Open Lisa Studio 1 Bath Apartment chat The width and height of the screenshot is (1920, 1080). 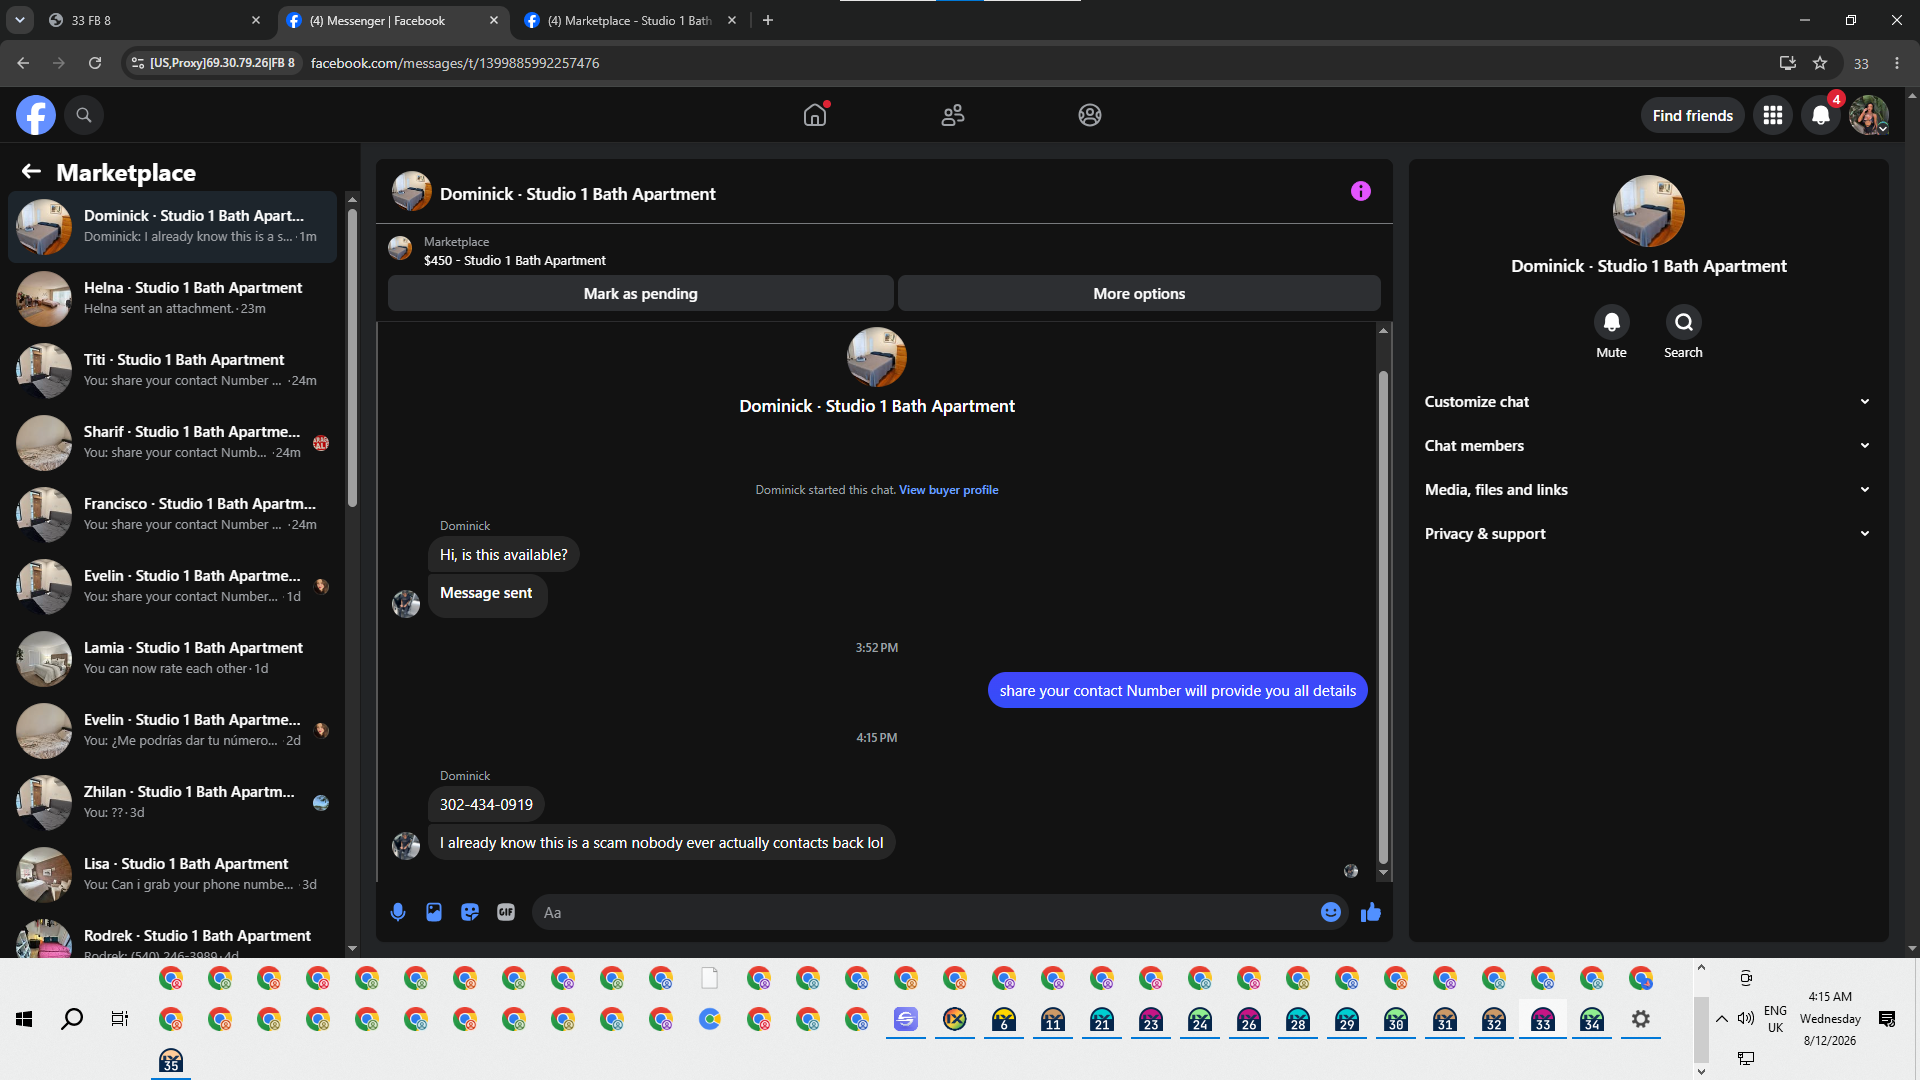173,874
